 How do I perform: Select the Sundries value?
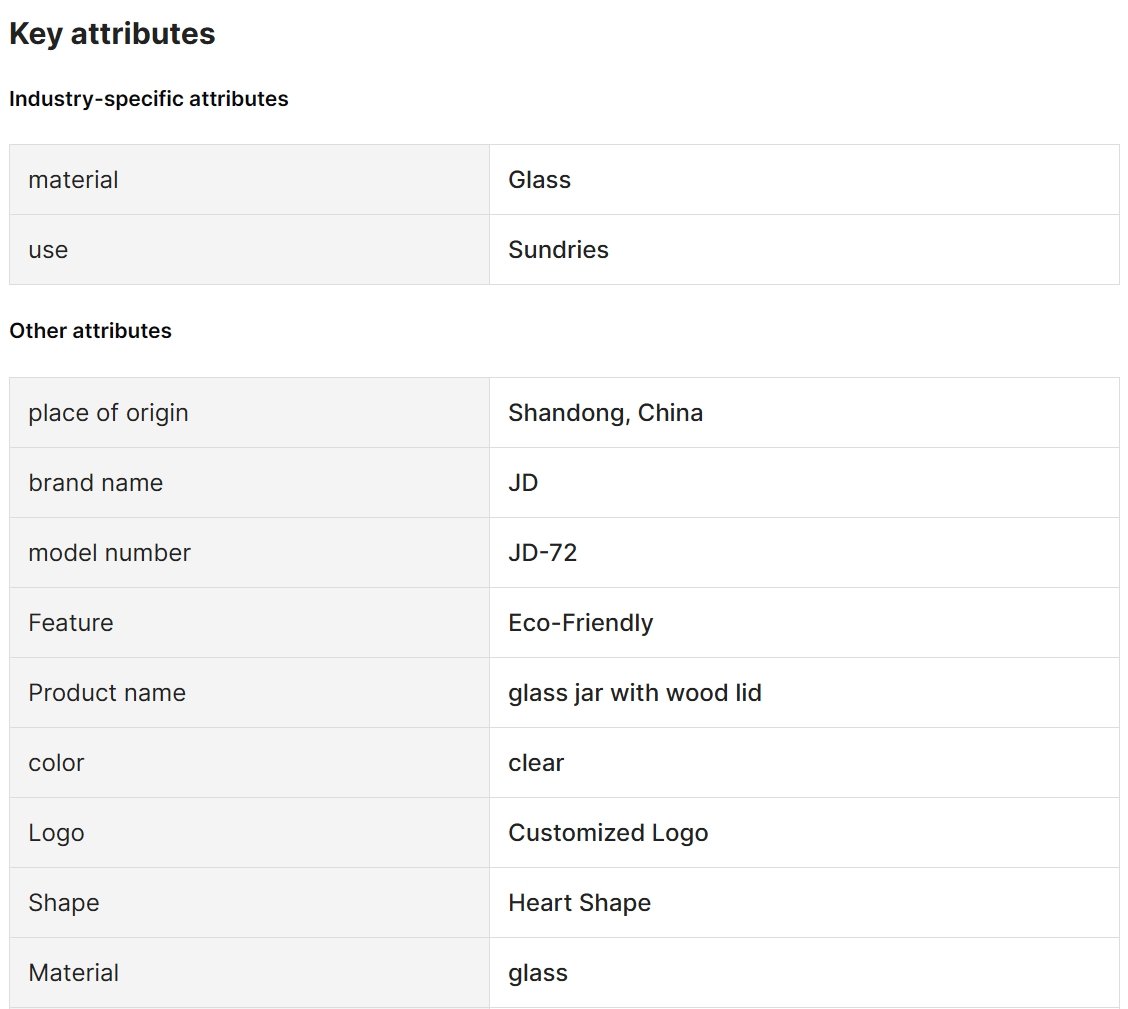click(x=558, y=250)
